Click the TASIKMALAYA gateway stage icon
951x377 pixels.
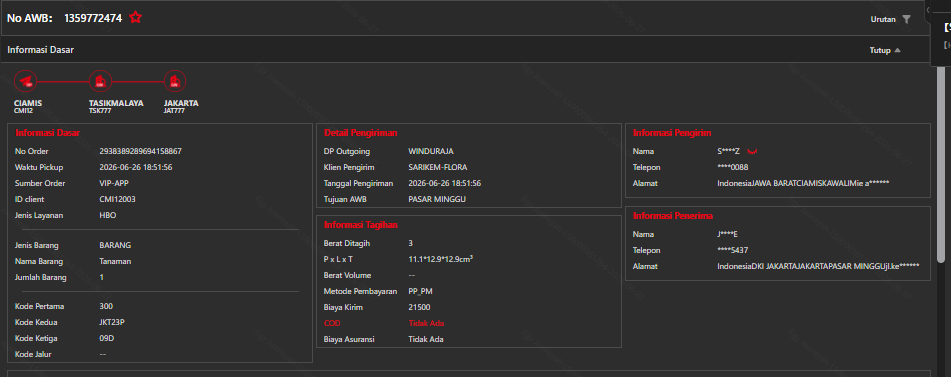point(100,81)
